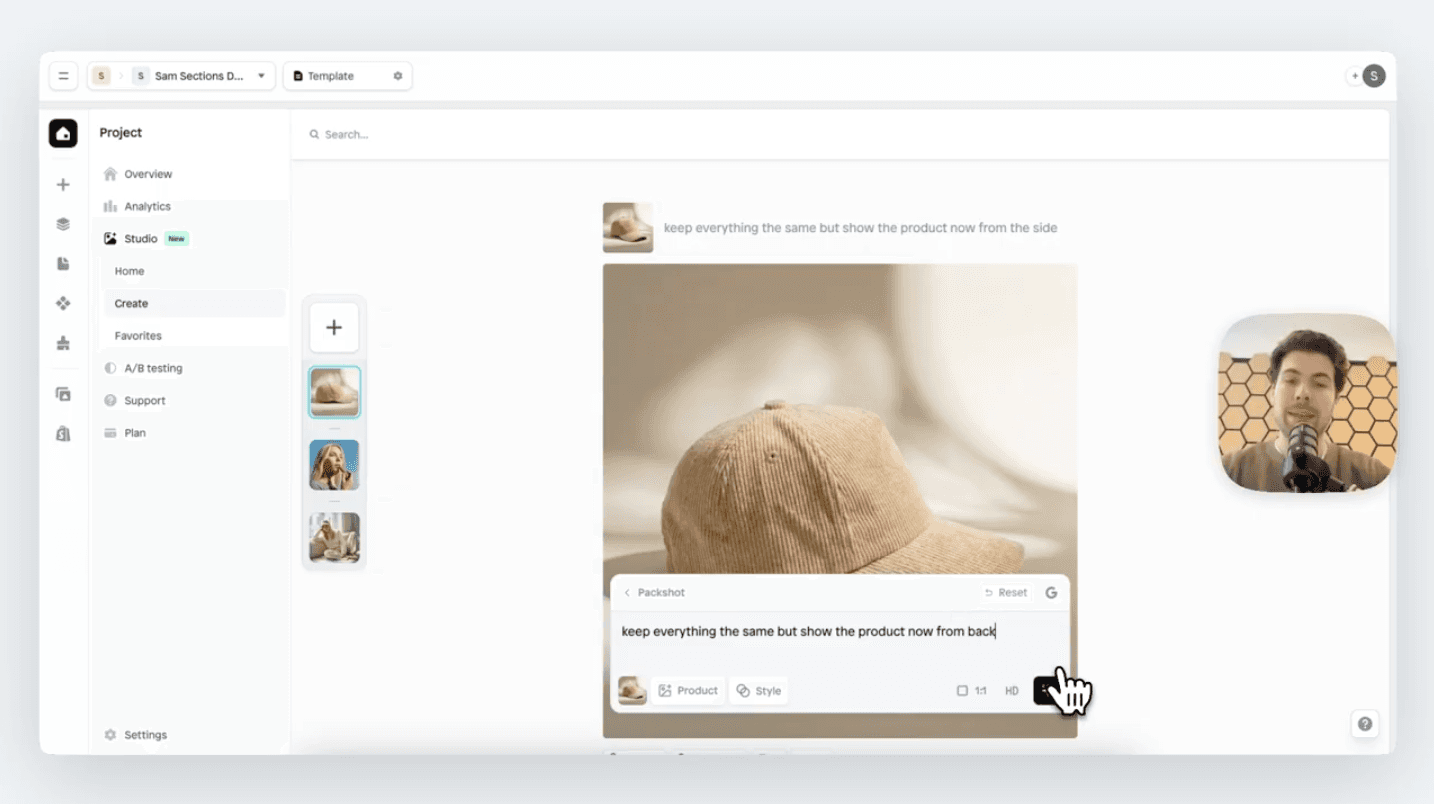Click the presenter webcam video bubble
1434x804 pixels.
(x=1306, y=403)
